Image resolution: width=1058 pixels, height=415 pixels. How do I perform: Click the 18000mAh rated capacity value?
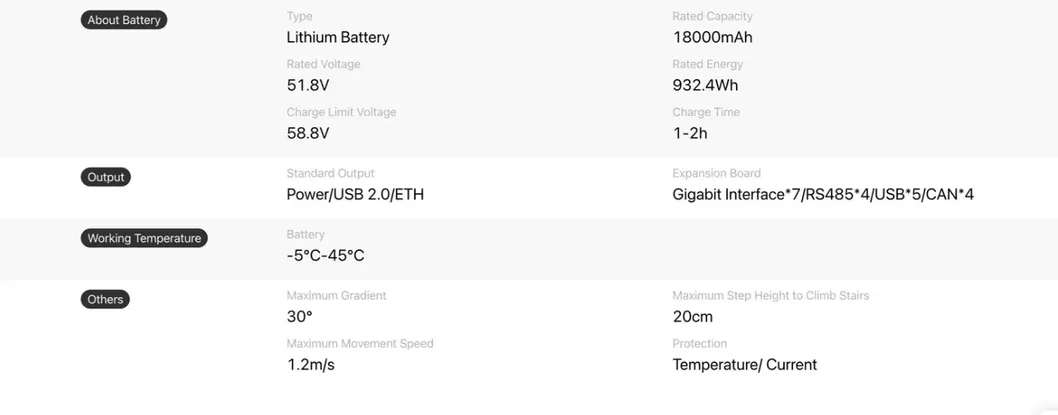712,37
